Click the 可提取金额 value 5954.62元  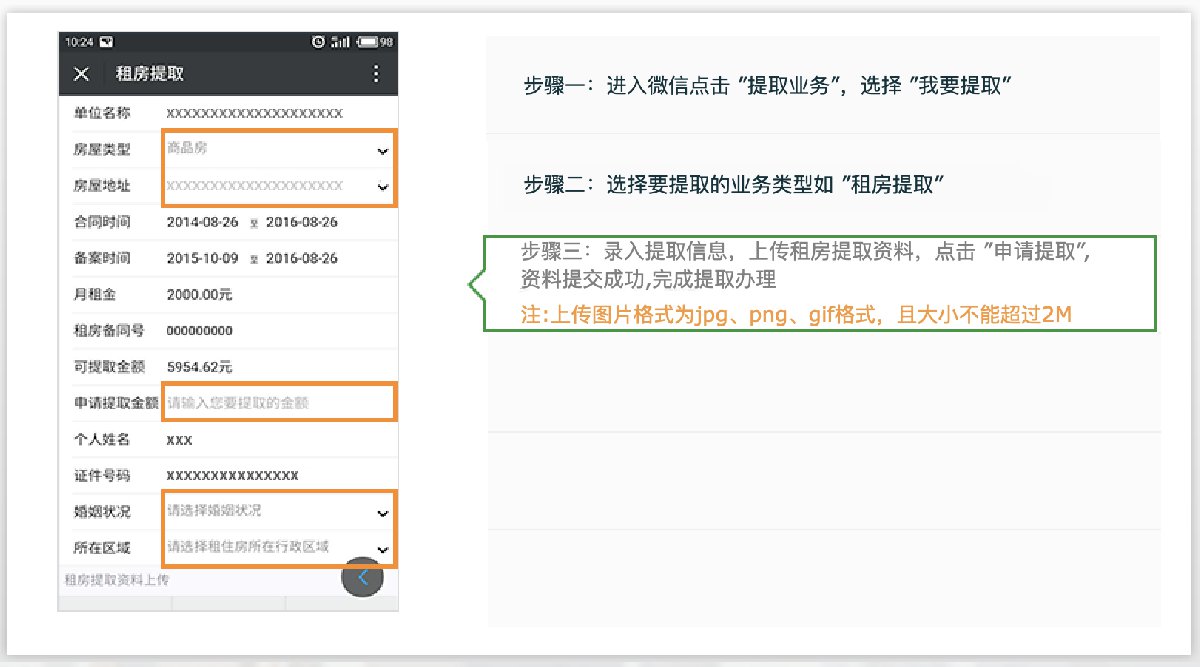199,367
